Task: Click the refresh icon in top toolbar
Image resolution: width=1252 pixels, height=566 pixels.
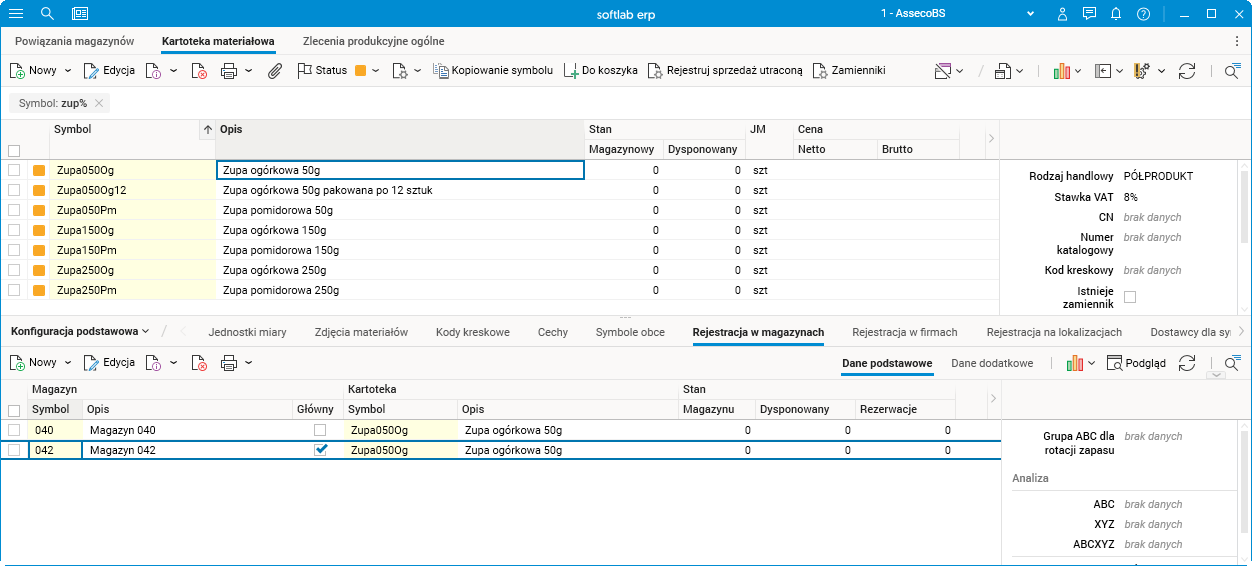Action: [1187, 71]
